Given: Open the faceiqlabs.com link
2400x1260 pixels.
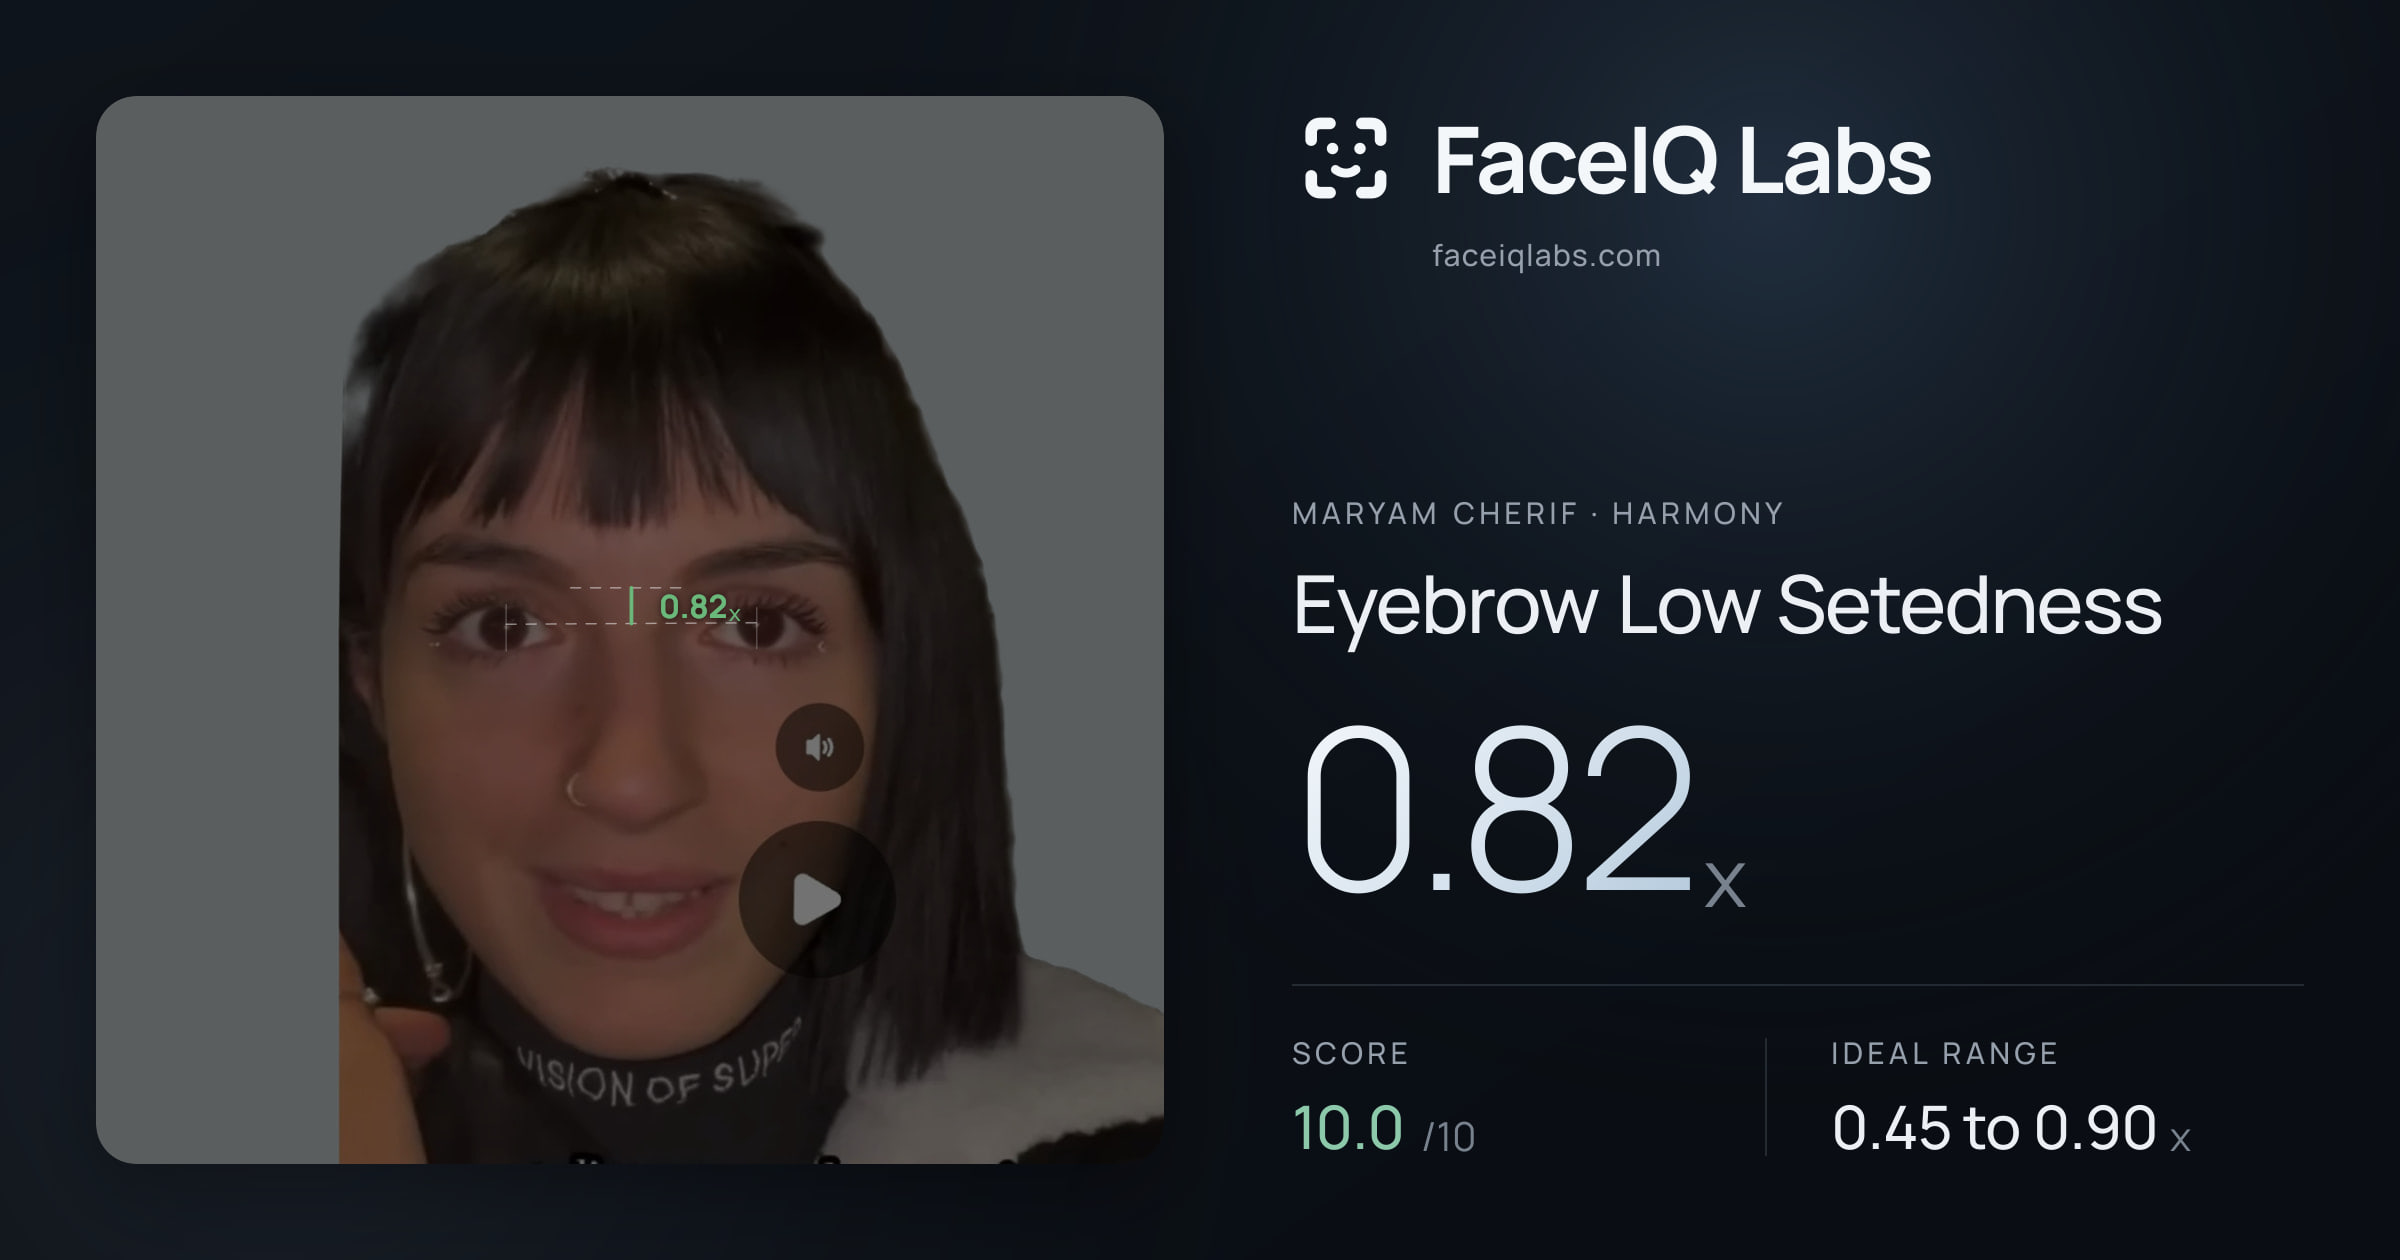Looking at the screenshot, I should pyautogui.click(x=1546, y=256).
